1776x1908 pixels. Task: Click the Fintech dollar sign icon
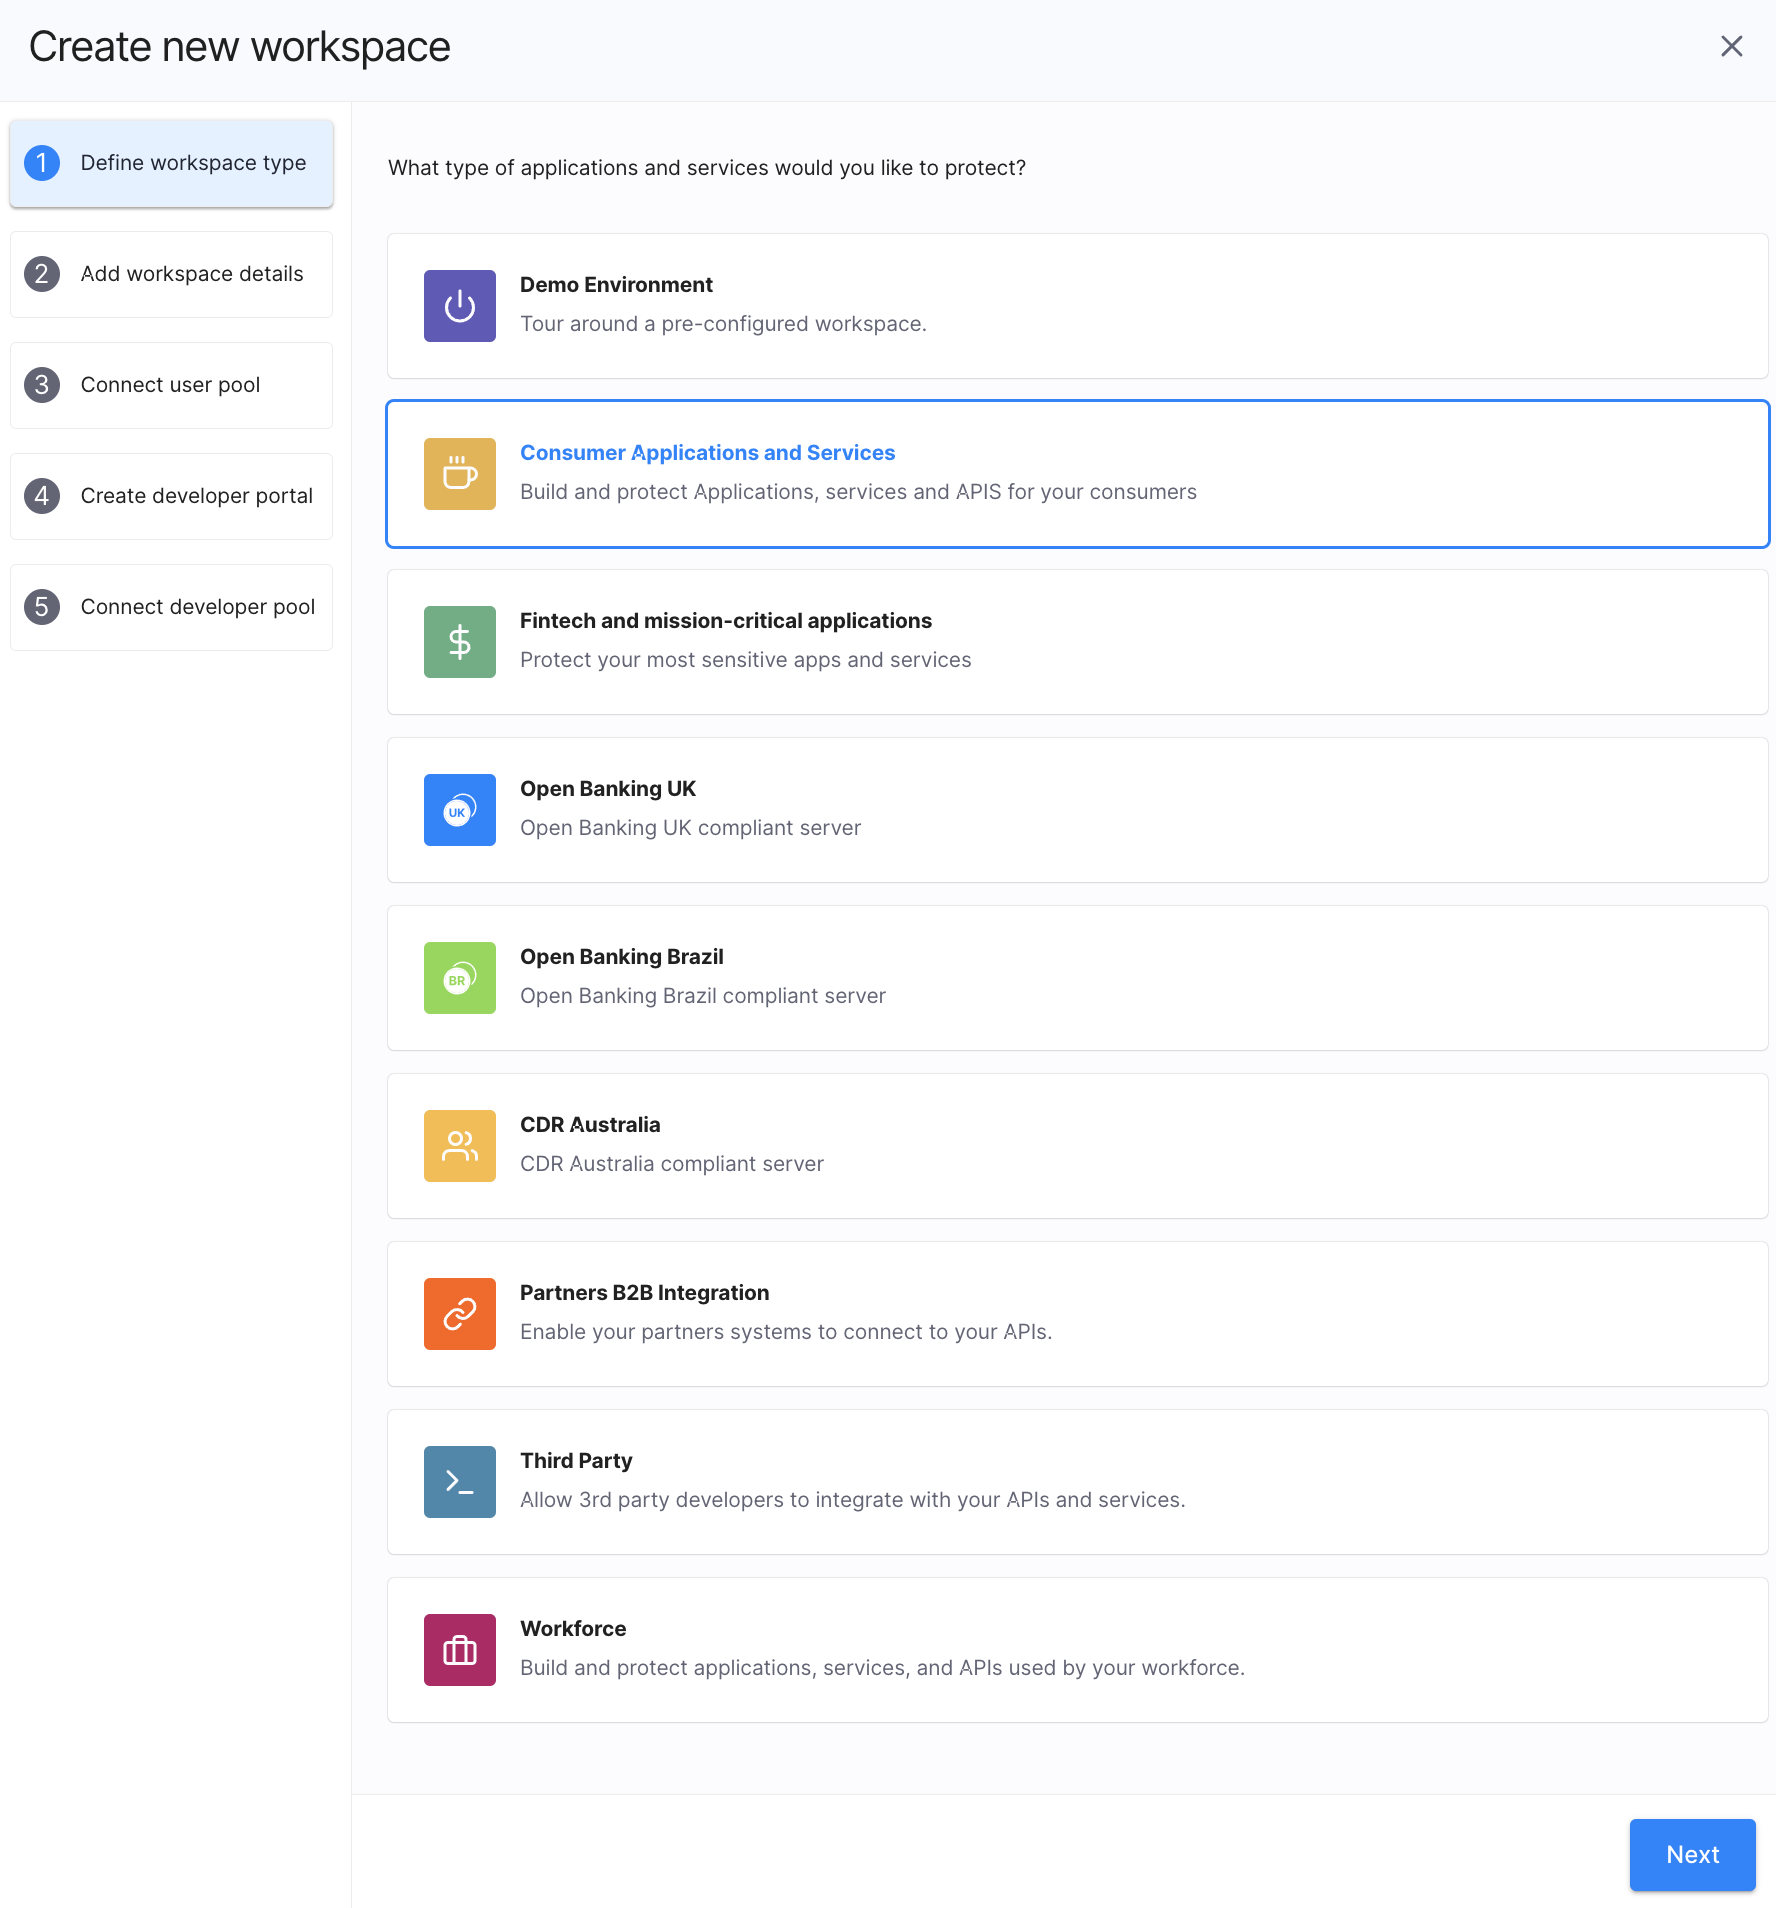[460, 642]
